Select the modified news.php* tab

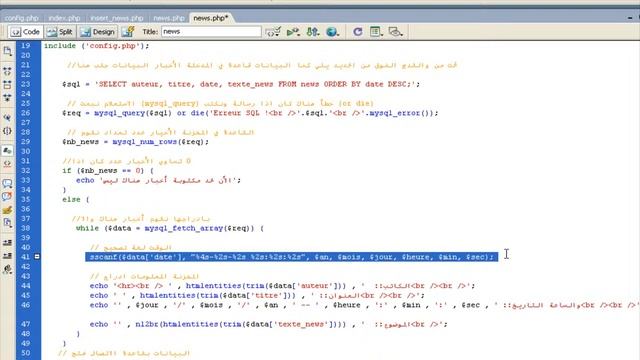(211, 18)
